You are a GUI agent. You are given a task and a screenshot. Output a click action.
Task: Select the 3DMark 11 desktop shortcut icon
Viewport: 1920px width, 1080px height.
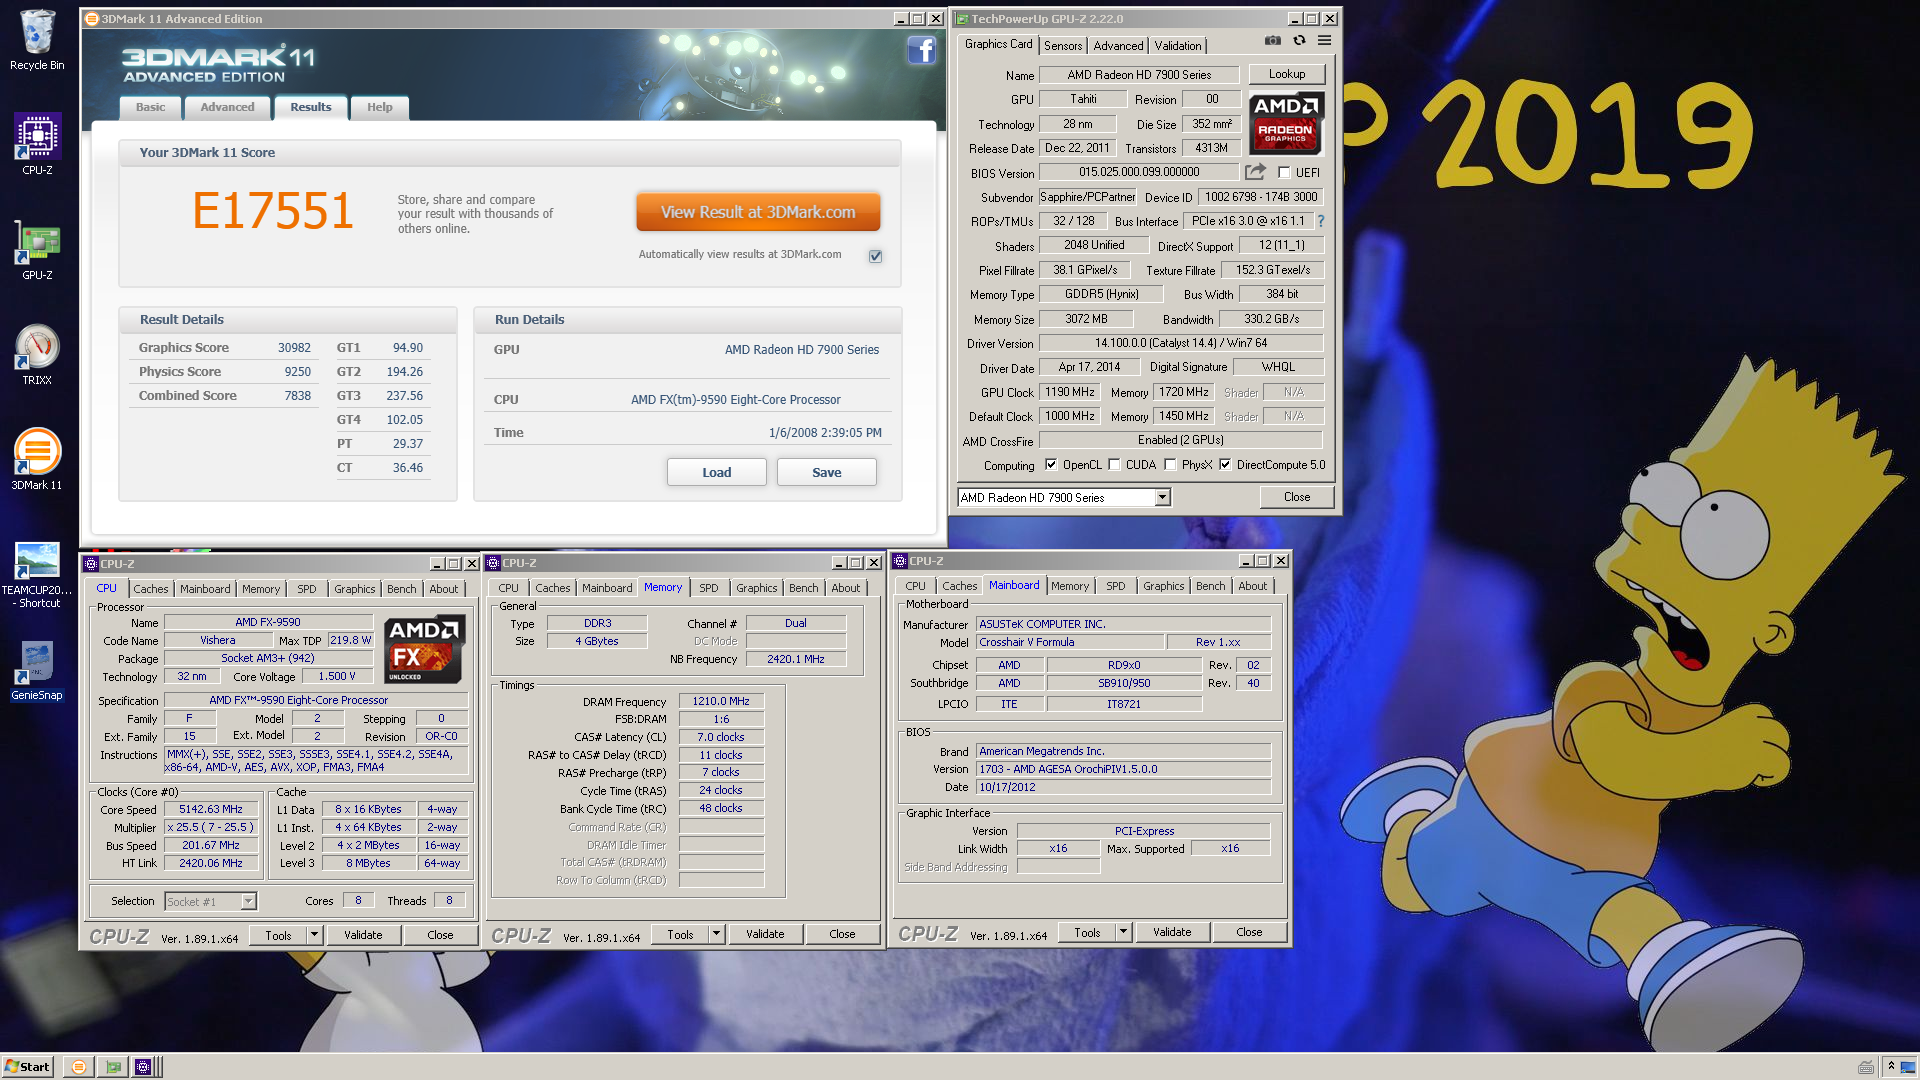click(x=37, y=459)
